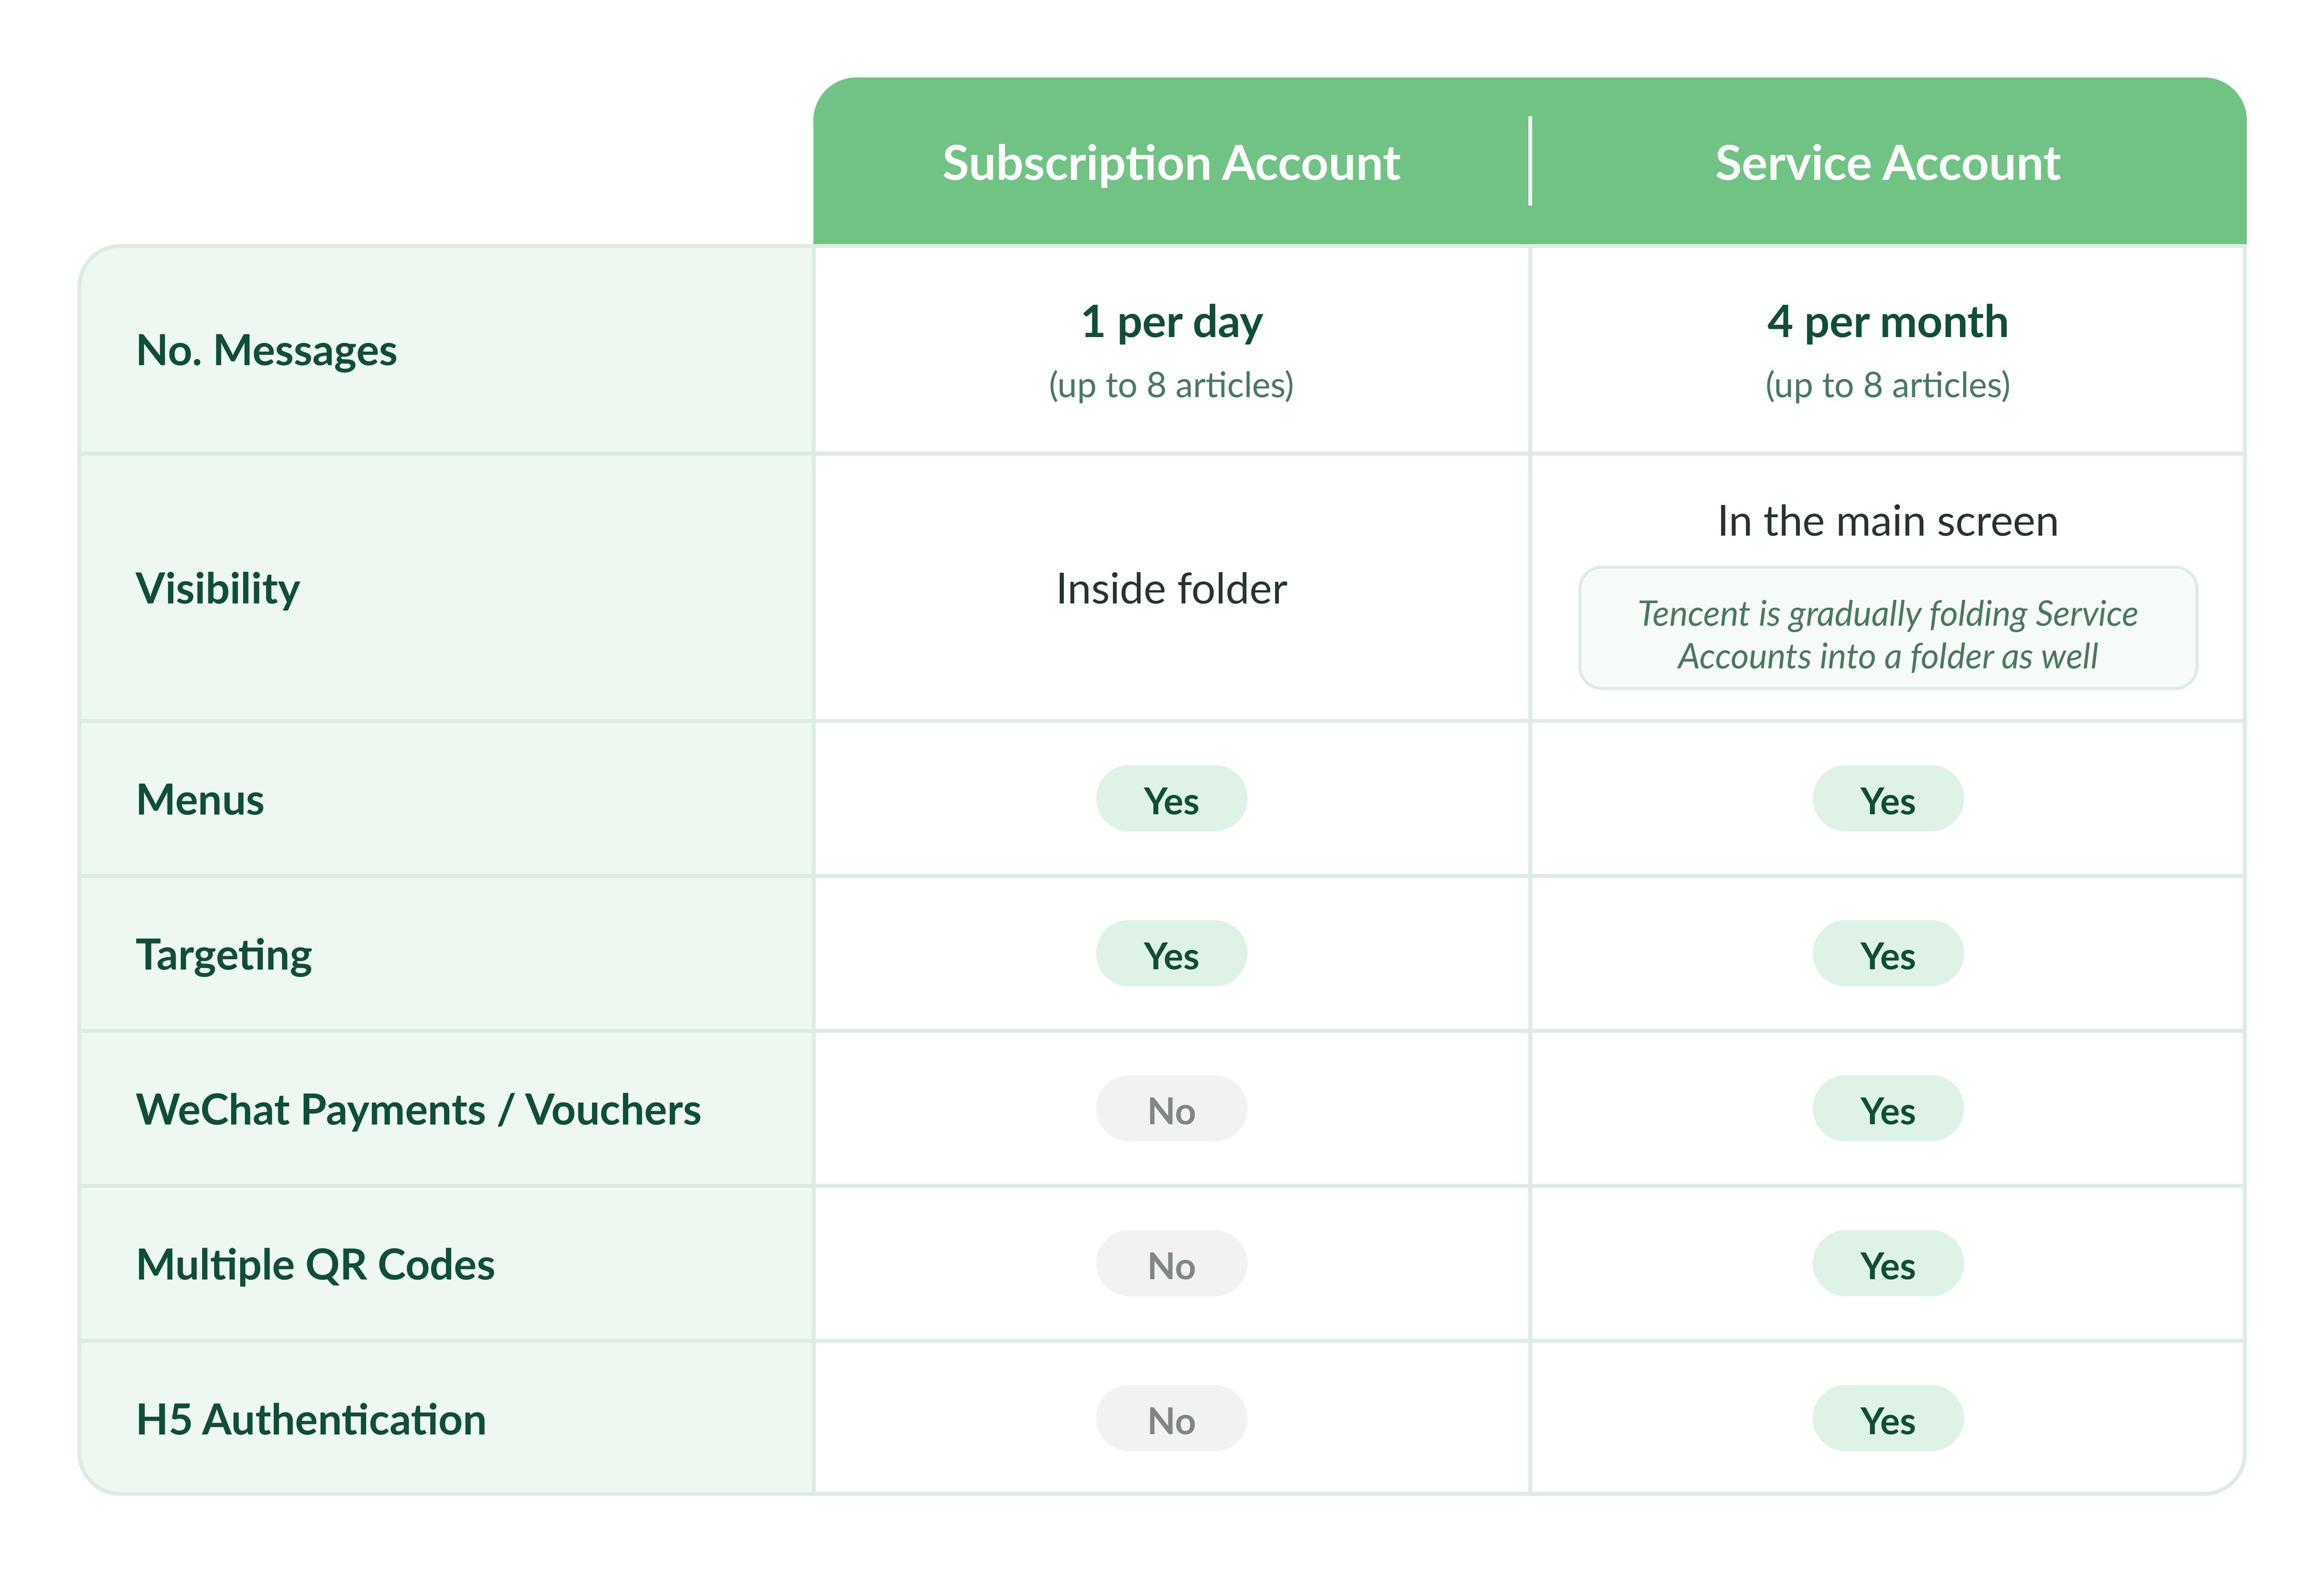Click the Visibility row label

[x=218, y=589]
